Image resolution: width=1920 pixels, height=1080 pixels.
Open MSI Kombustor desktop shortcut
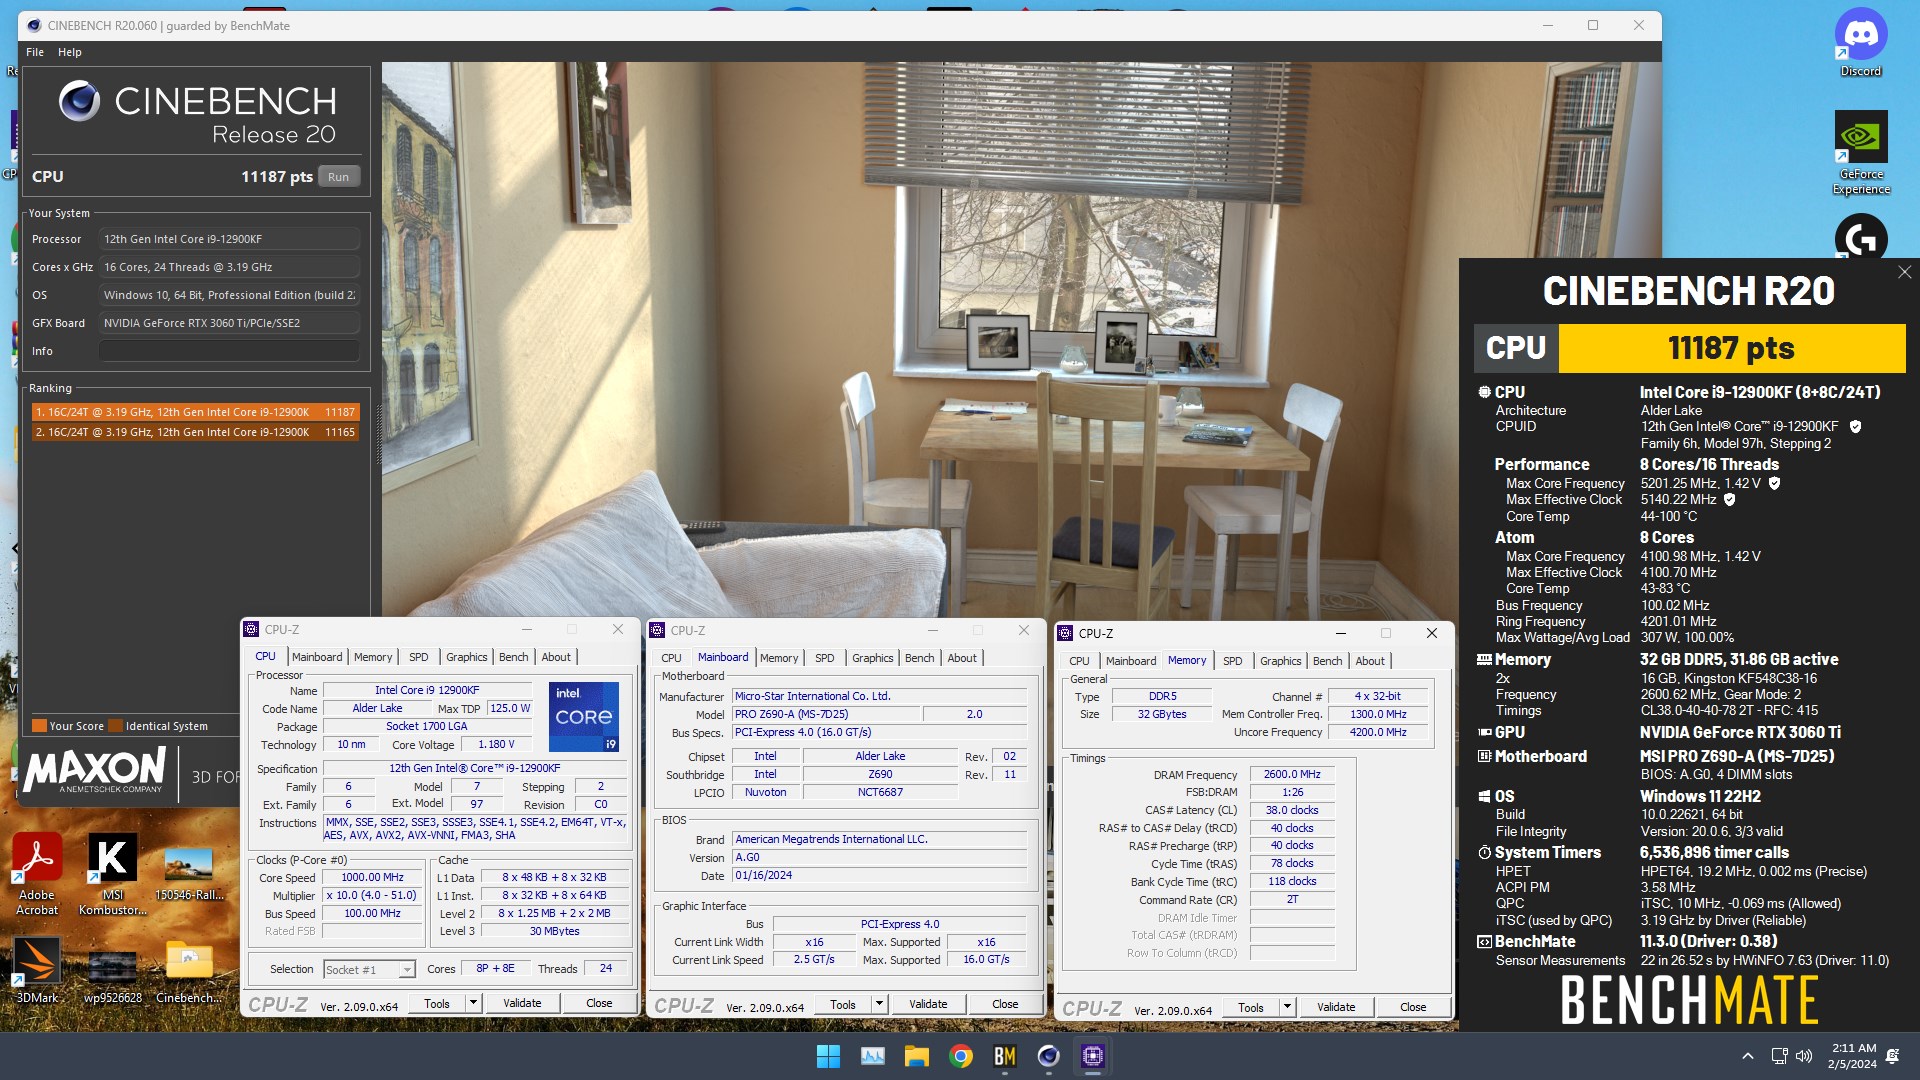(113, 873)
